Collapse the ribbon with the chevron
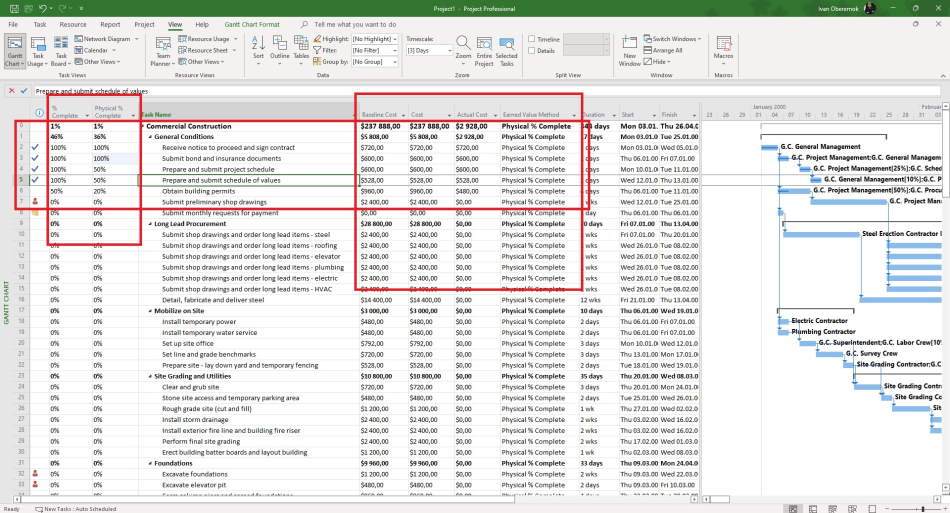 click(x=943, y=76)
